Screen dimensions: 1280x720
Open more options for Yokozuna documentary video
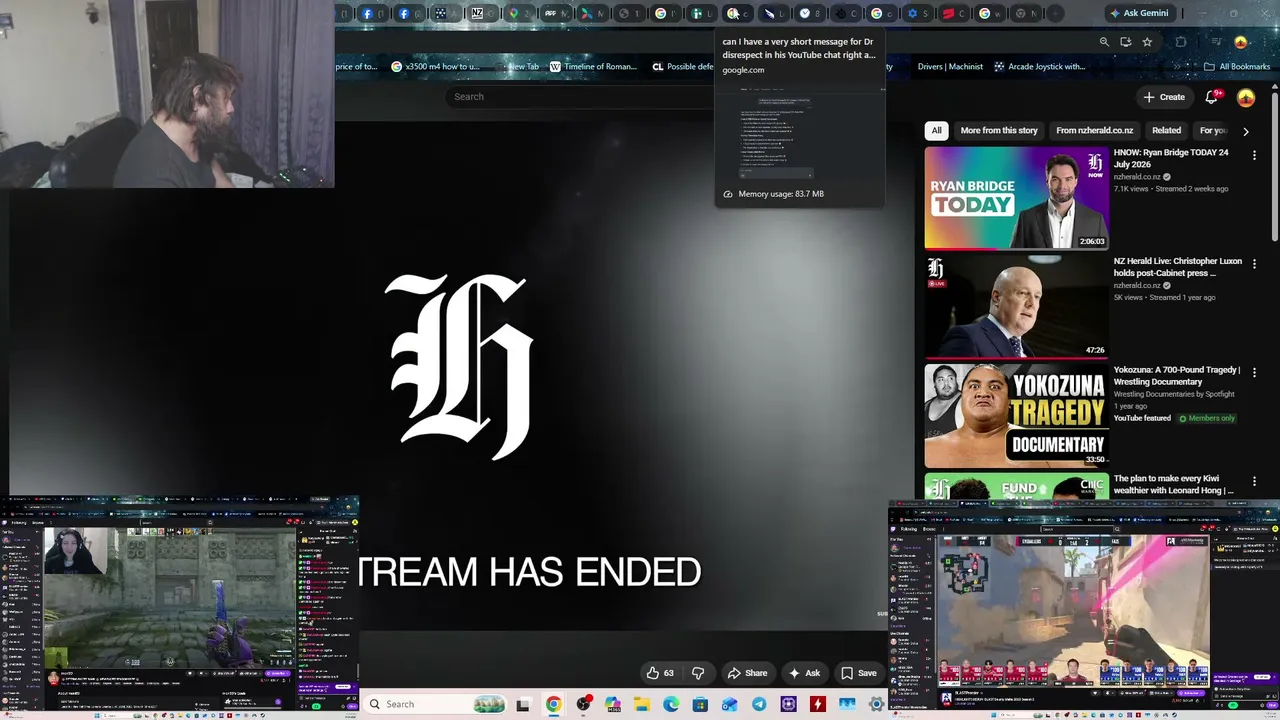pyautogui.click(x=1254, y=374)
